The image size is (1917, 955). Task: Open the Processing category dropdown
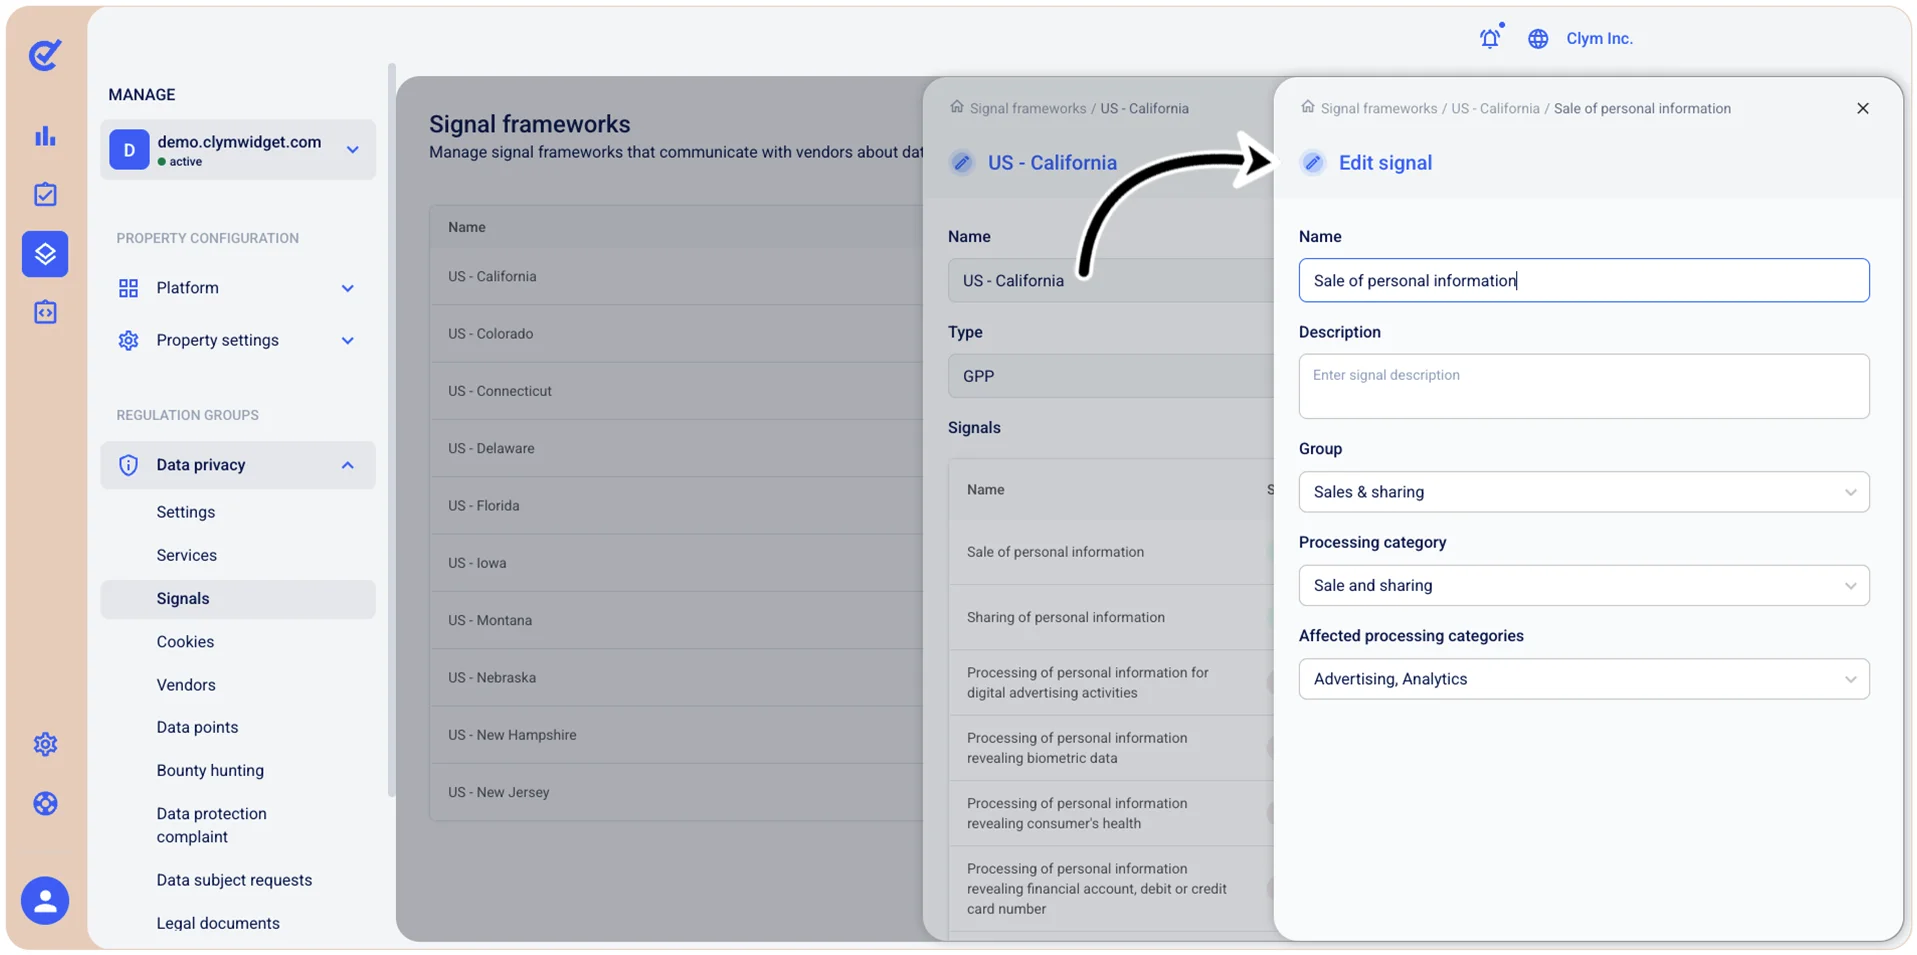coord(1583,585)
